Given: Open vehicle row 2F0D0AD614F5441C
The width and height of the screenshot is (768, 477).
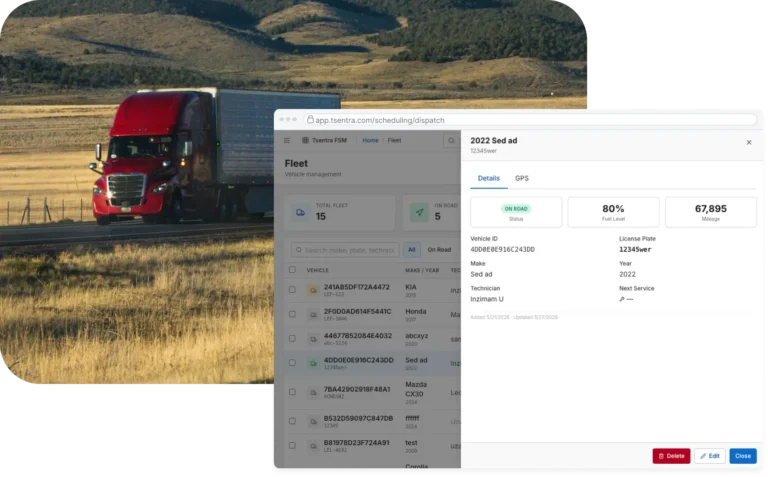Looking at the screenshot, I should (373, 315).
